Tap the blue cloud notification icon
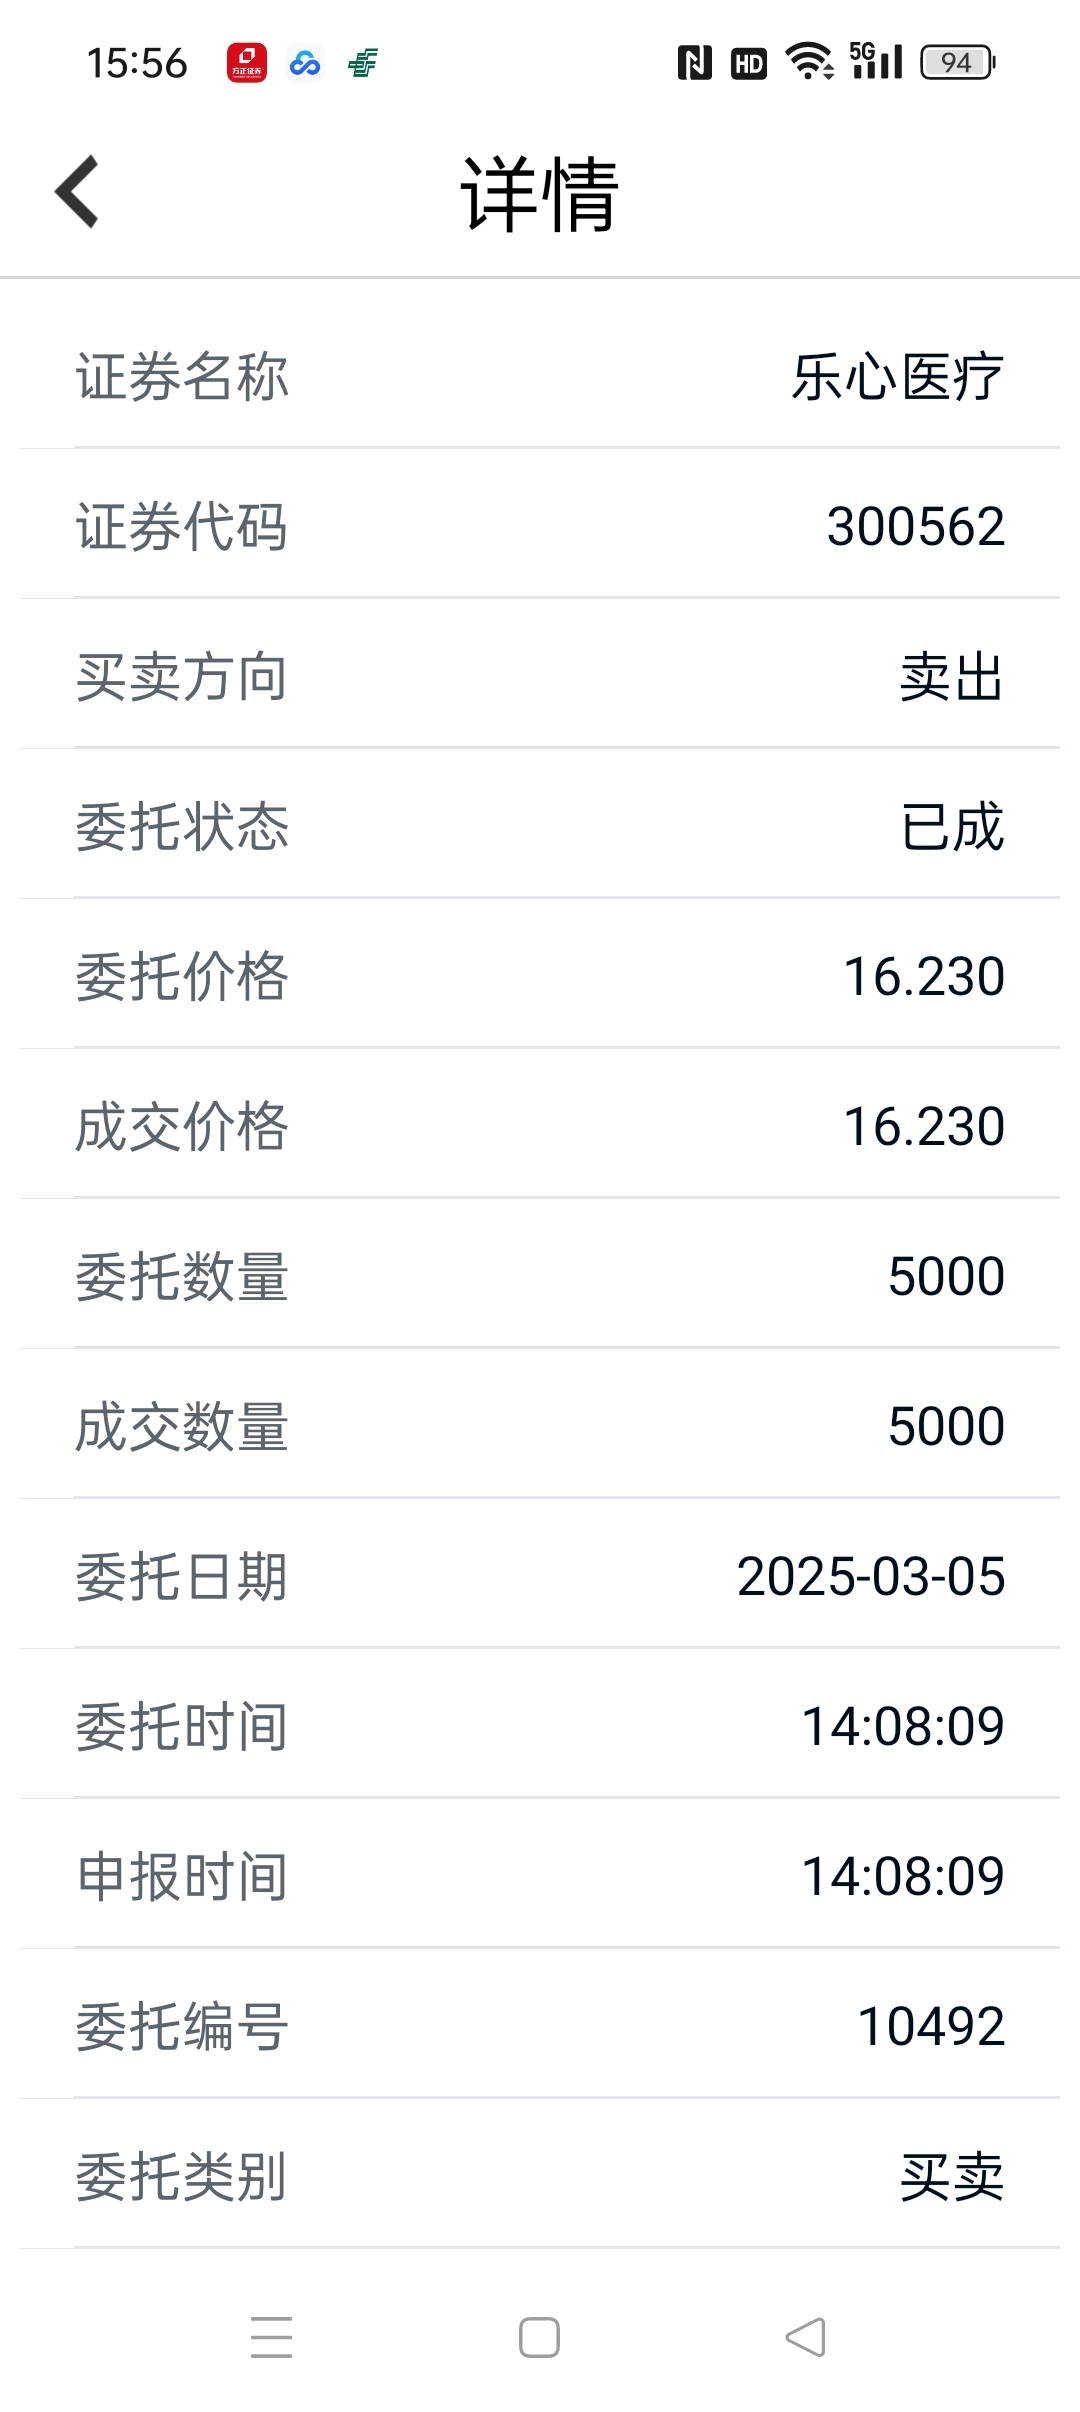Viewport: 1080px width, 2412px height. pos(305,63)
